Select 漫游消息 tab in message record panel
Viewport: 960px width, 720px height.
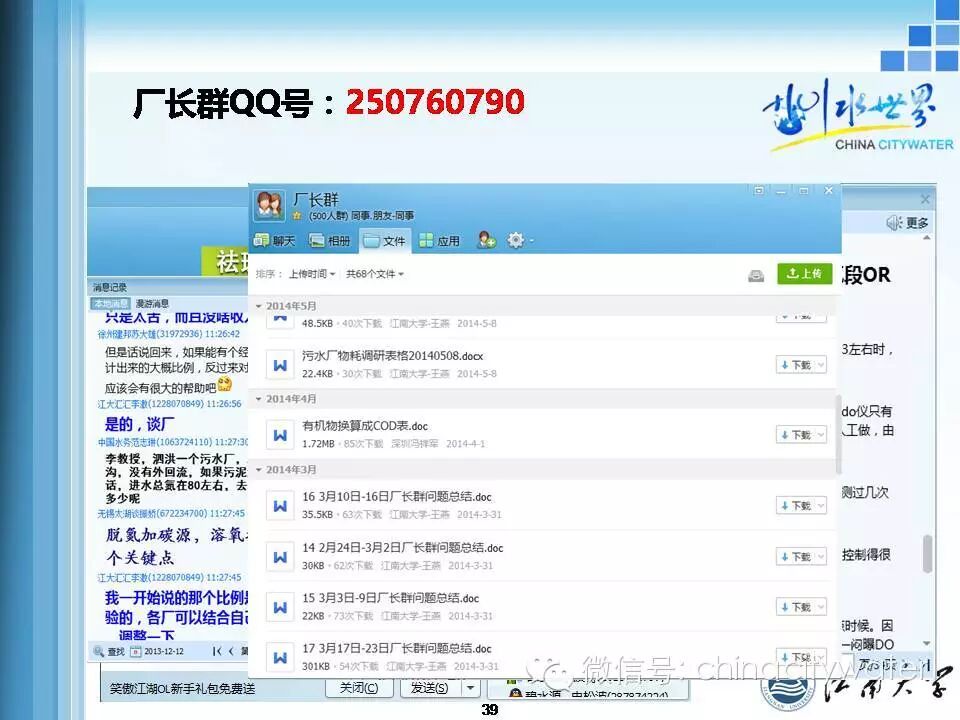coord(152,304)
